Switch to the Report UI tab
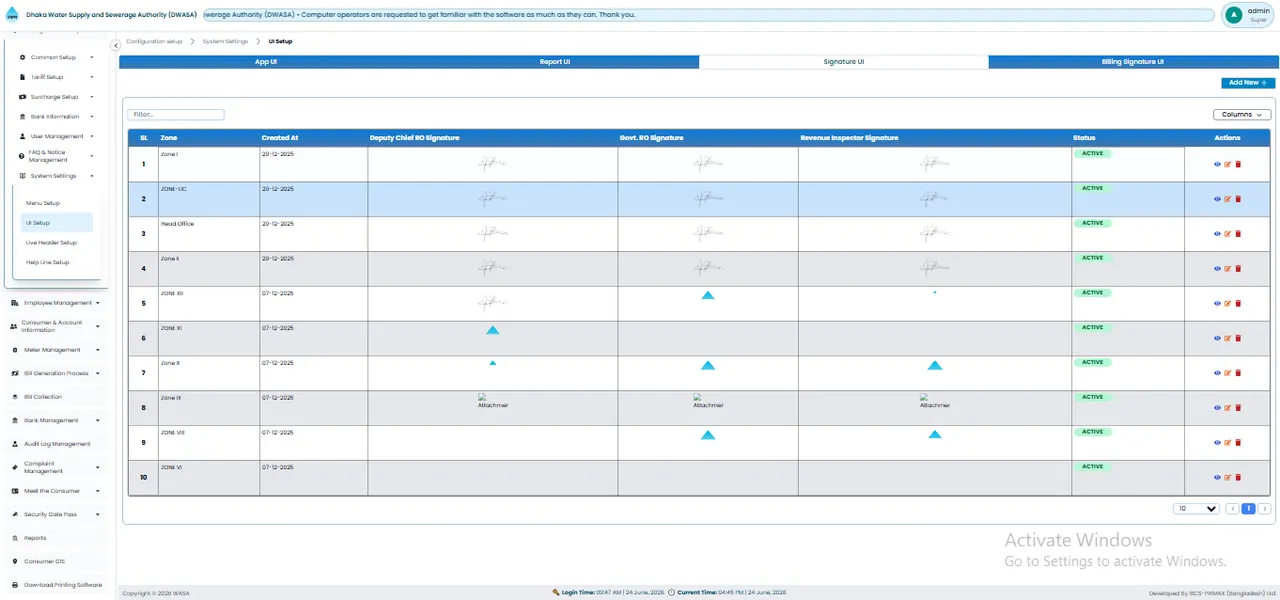This screenshot has width=1280, height=600. pos(555,62)
